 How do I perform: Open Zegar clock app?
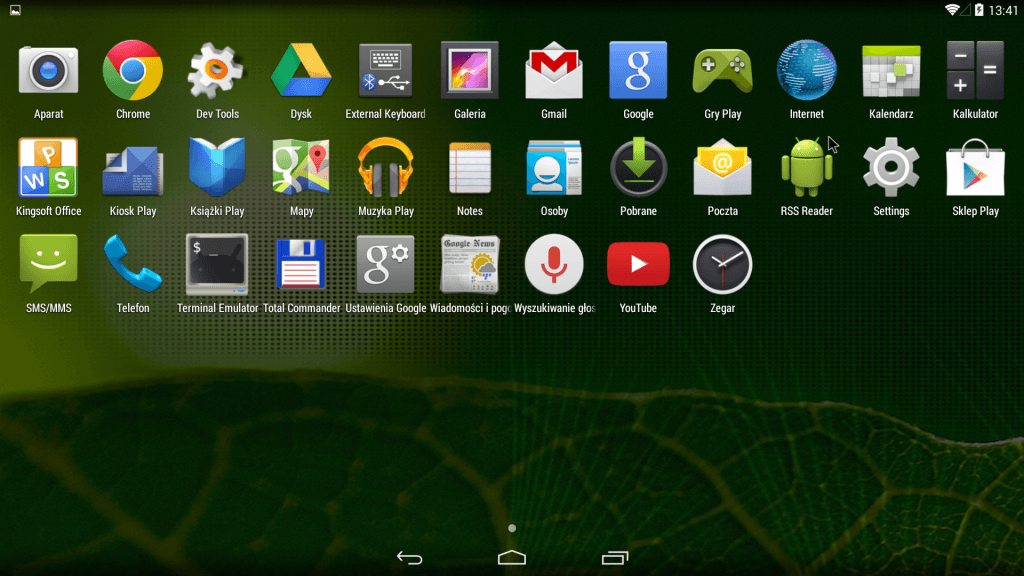point(722,264)
